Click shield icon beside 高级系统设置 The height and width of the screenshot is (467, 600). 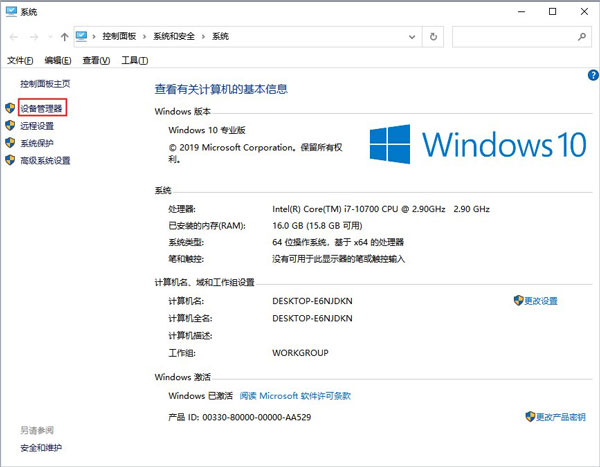(x=10, y=160)
